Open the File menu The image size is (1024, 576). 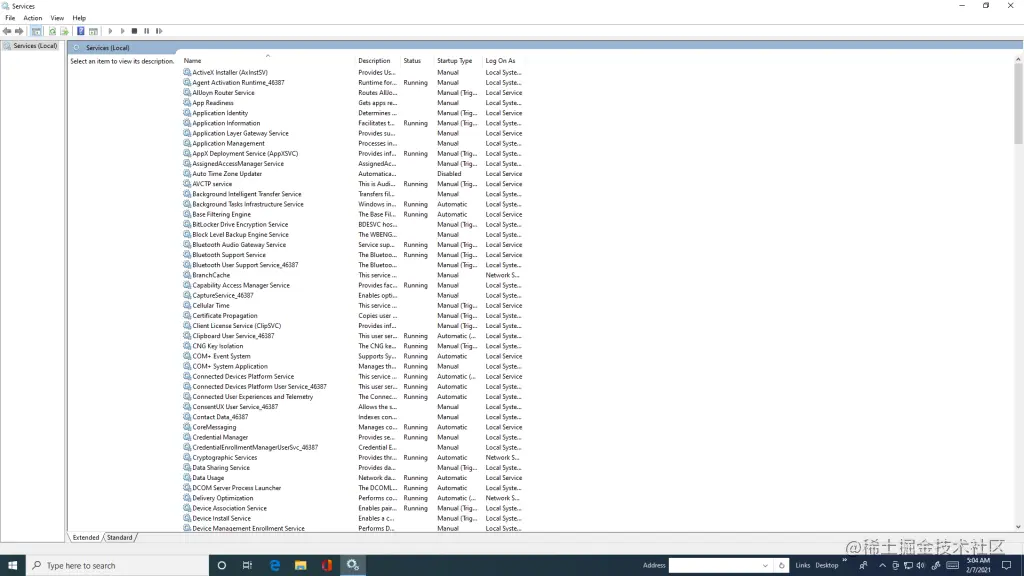(10, 18)
